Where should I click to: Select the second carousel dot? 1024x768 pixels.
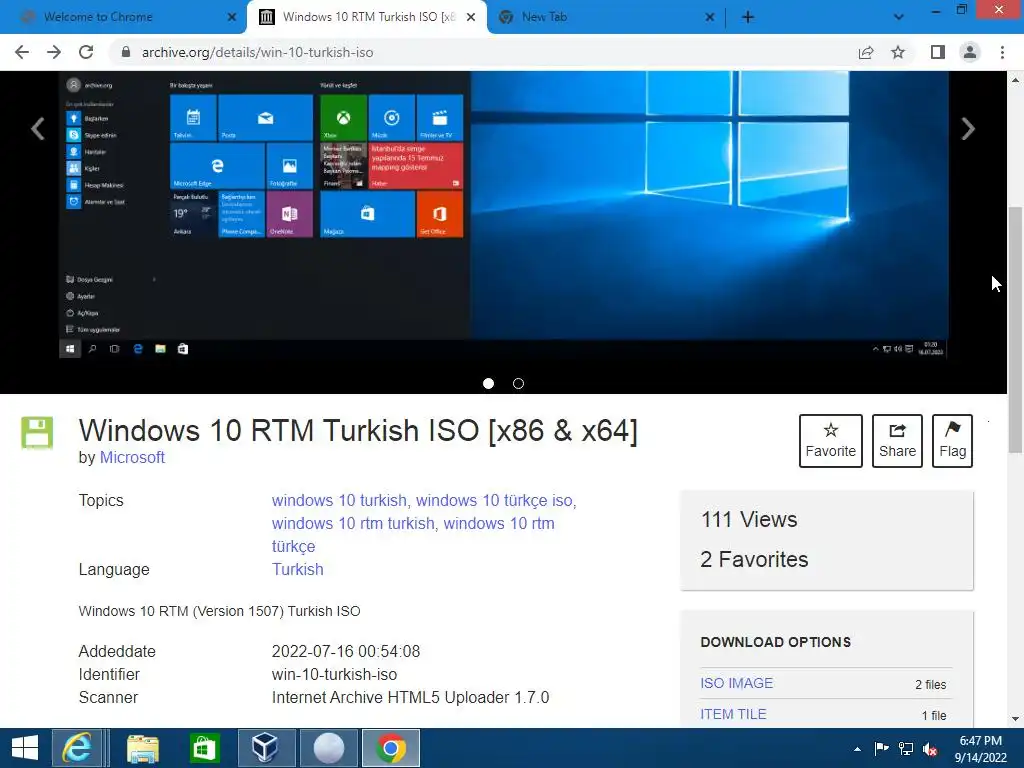(x=519, y=383)
